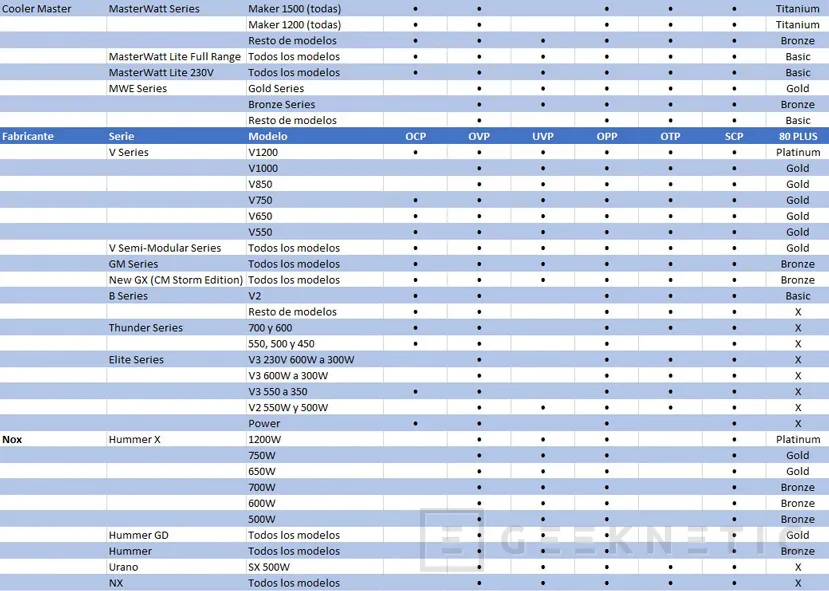Select the "600W" model cell
Screen dimensions: 829x591
(x=262, y=503)
